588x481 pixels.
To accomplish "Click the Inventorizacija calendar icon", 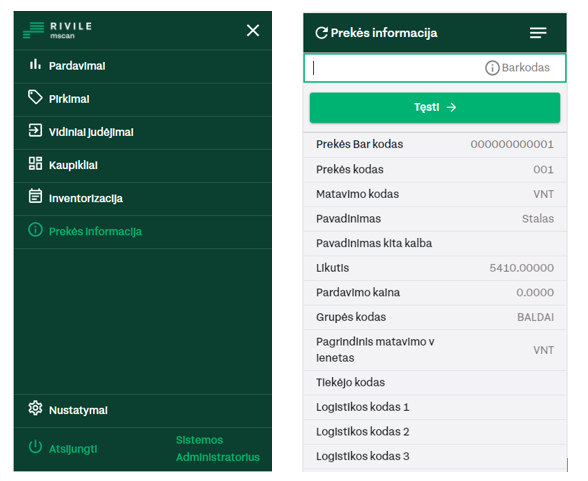I will [x=35, y=196].
